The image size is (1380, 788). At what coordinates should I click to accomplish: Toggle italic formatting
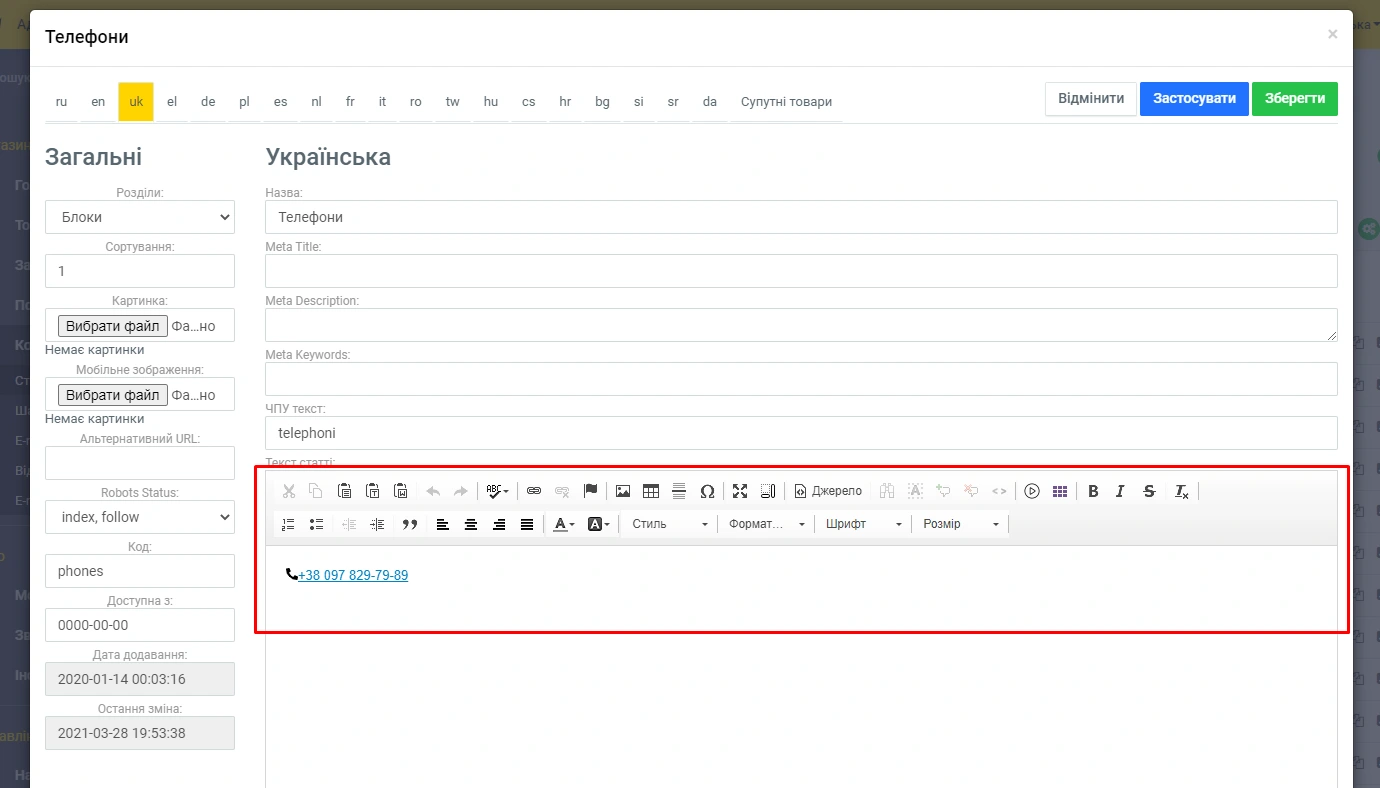[x=1120, y=491]
